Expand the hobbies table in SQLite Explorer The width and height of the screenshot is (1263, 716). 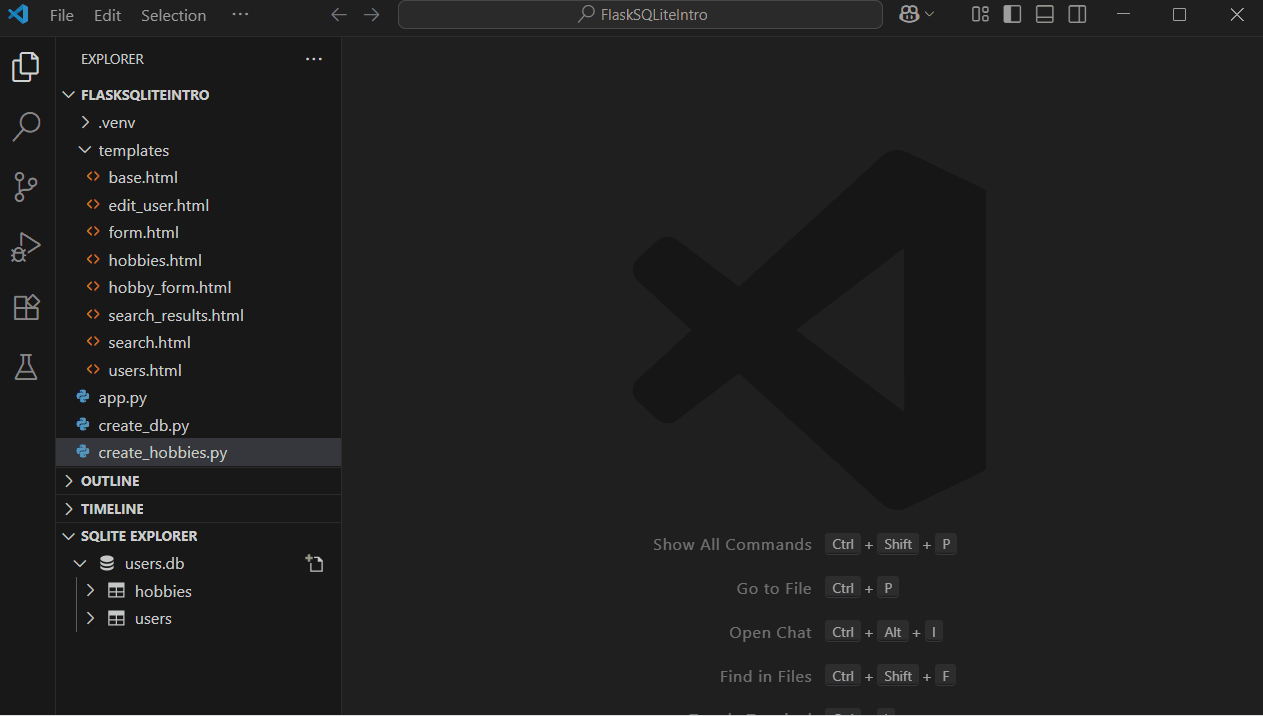coord(91,591)
